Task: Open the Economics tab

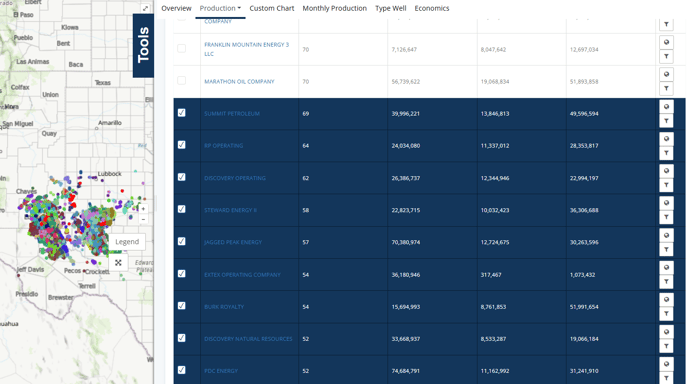Action: [432, 8]
